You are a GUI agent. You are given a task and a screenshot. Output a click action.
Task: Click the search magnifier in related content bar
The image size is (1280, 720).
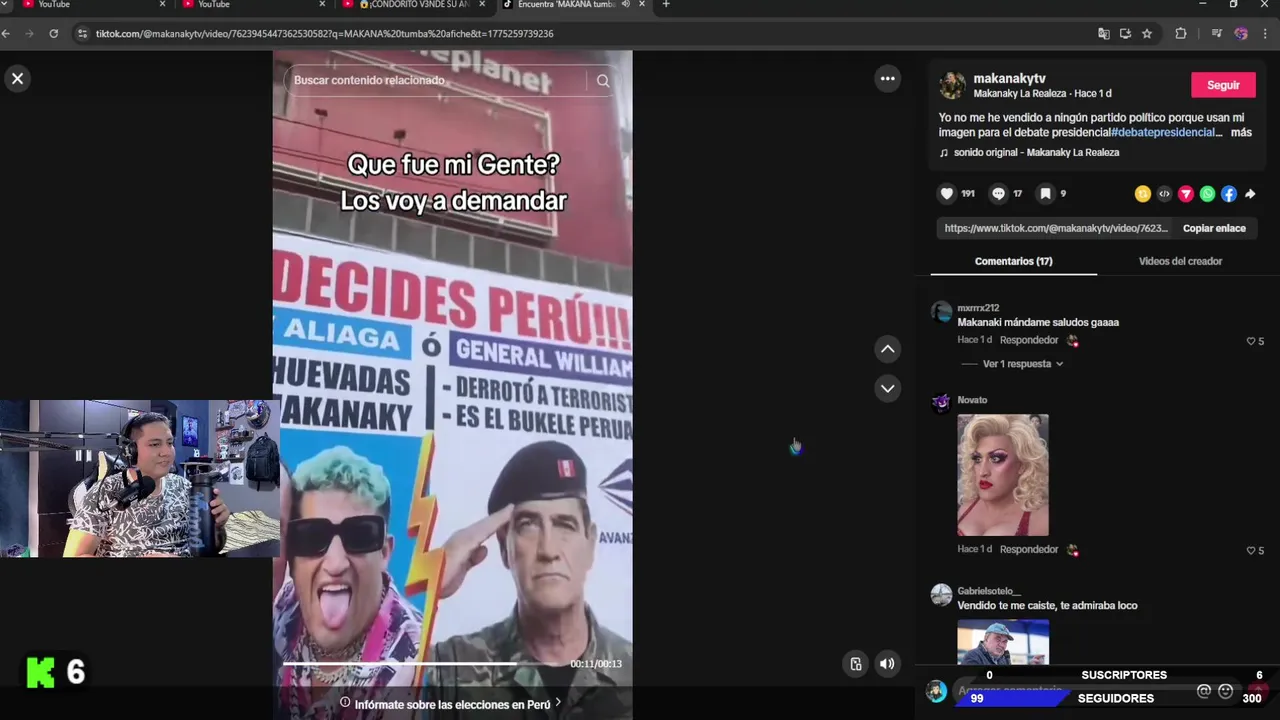[x=603, y=81]
